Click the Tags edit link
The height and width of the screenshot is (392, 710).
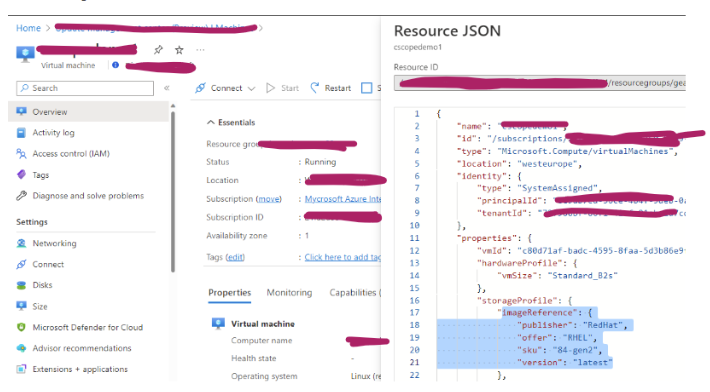235,257
